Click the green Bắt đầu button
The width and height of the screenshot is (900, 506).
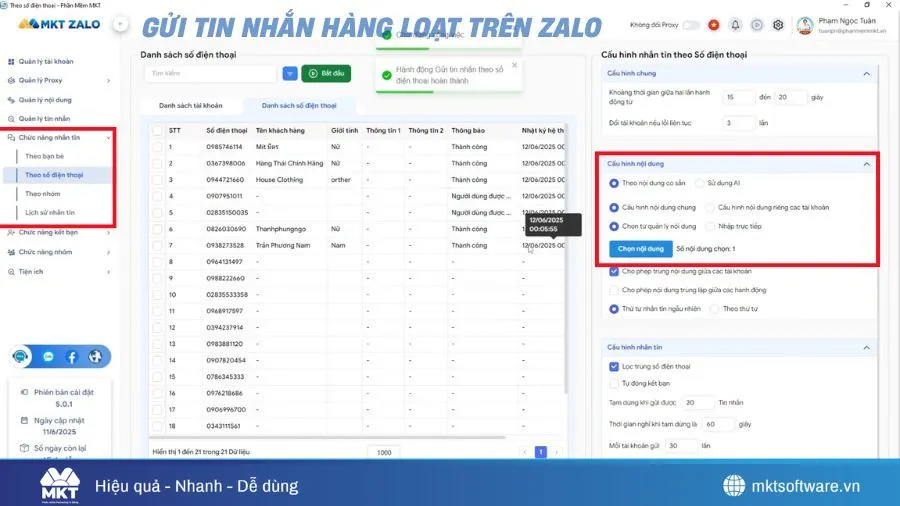click(x=326, y=73)
